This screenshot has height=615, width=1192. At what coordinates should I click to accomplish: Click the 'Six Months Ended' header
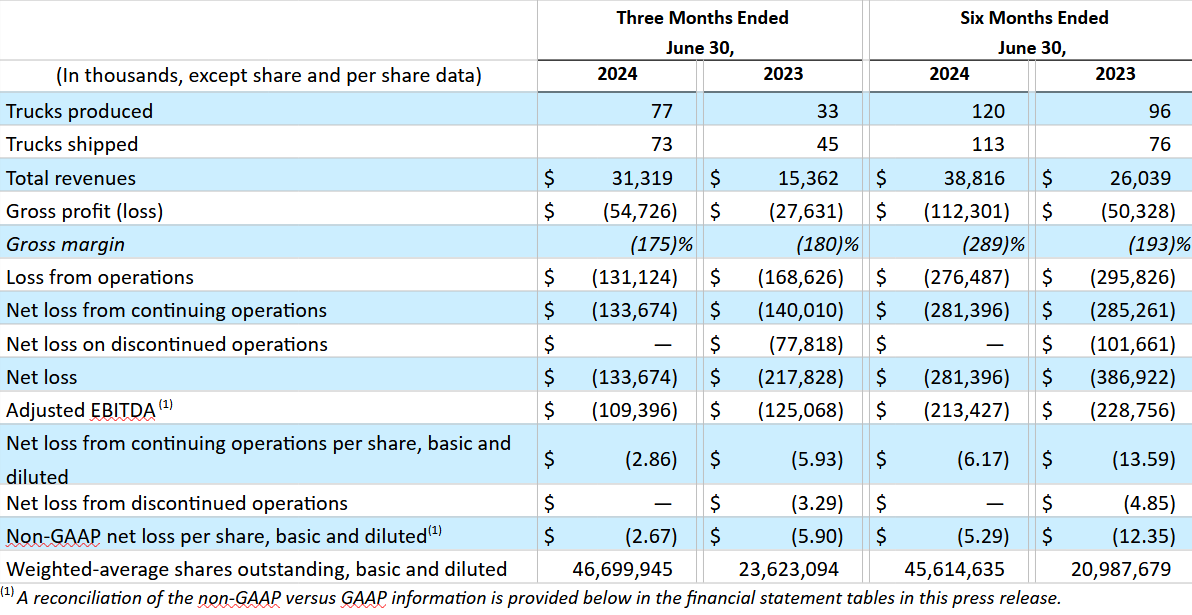coord(1034,17)
